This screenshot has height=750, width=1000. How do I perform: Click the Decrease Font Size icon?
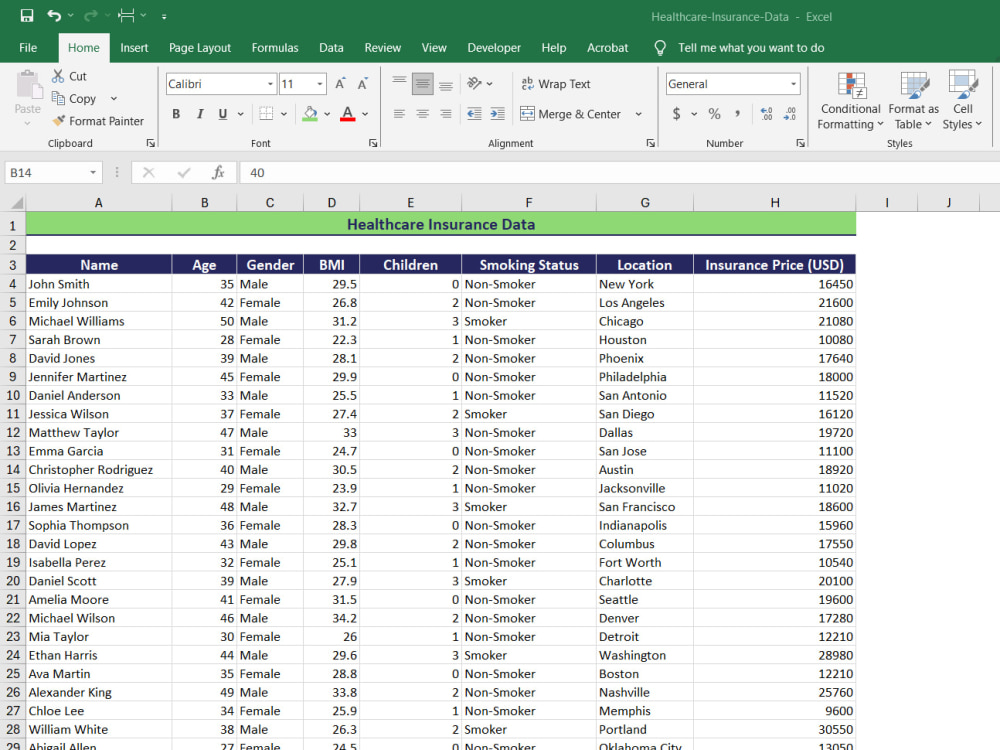(x=363, y=84)
